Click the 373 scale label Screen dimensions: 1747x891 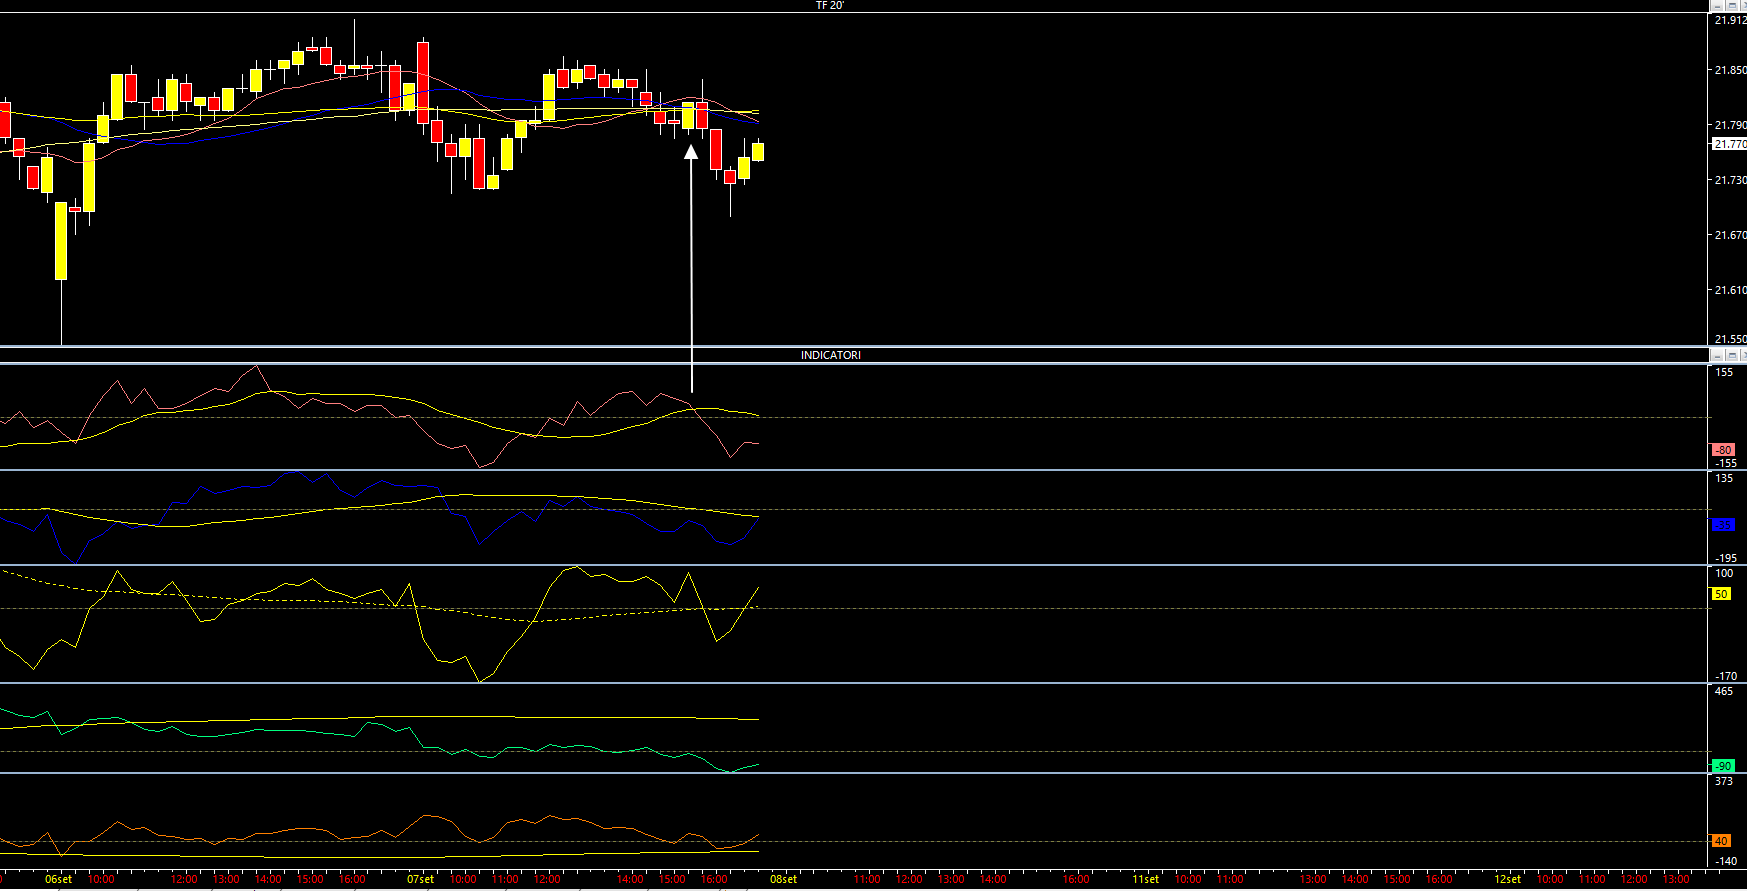1724,781
